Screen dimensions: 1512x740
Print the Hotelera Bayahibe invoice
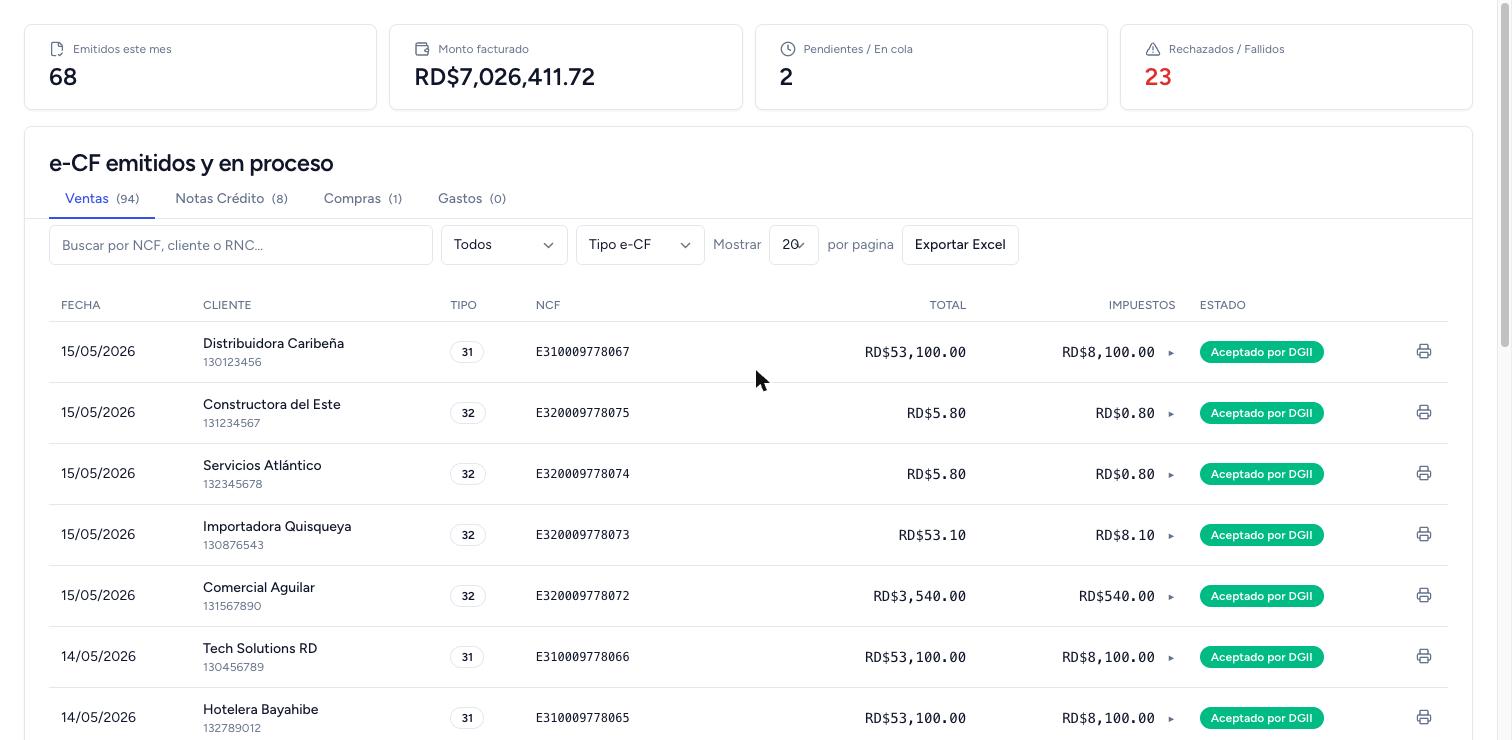click(1423, 717)
